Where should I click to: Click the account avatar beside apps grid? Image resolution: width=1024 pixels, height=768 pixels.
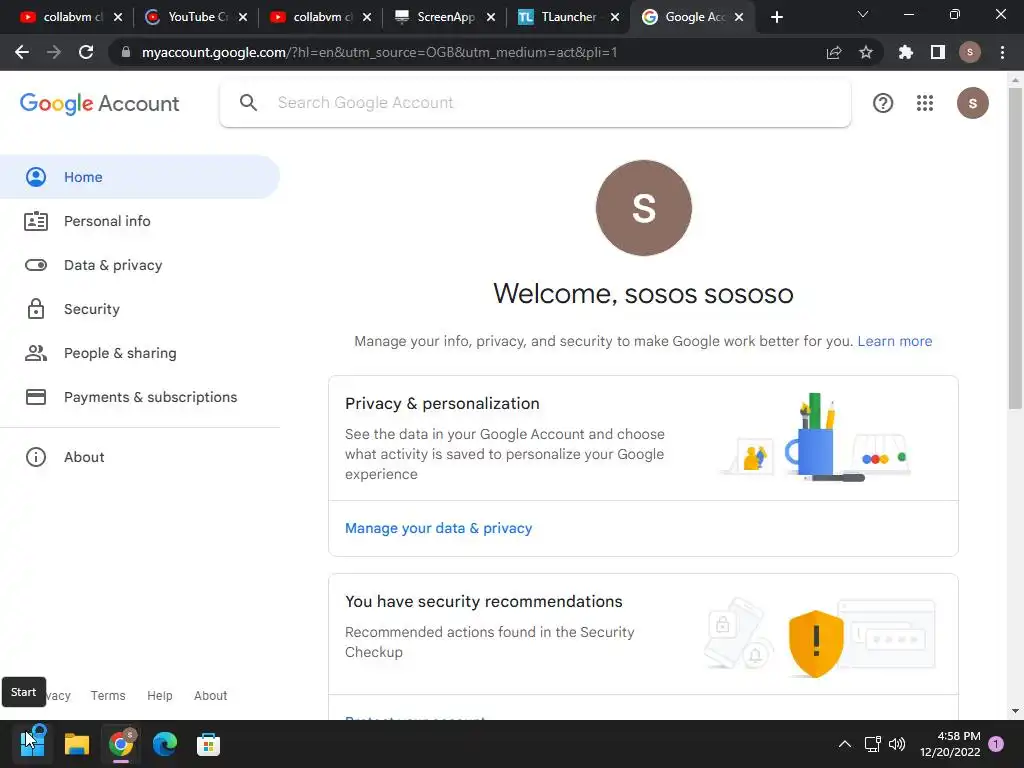[972, 103]
